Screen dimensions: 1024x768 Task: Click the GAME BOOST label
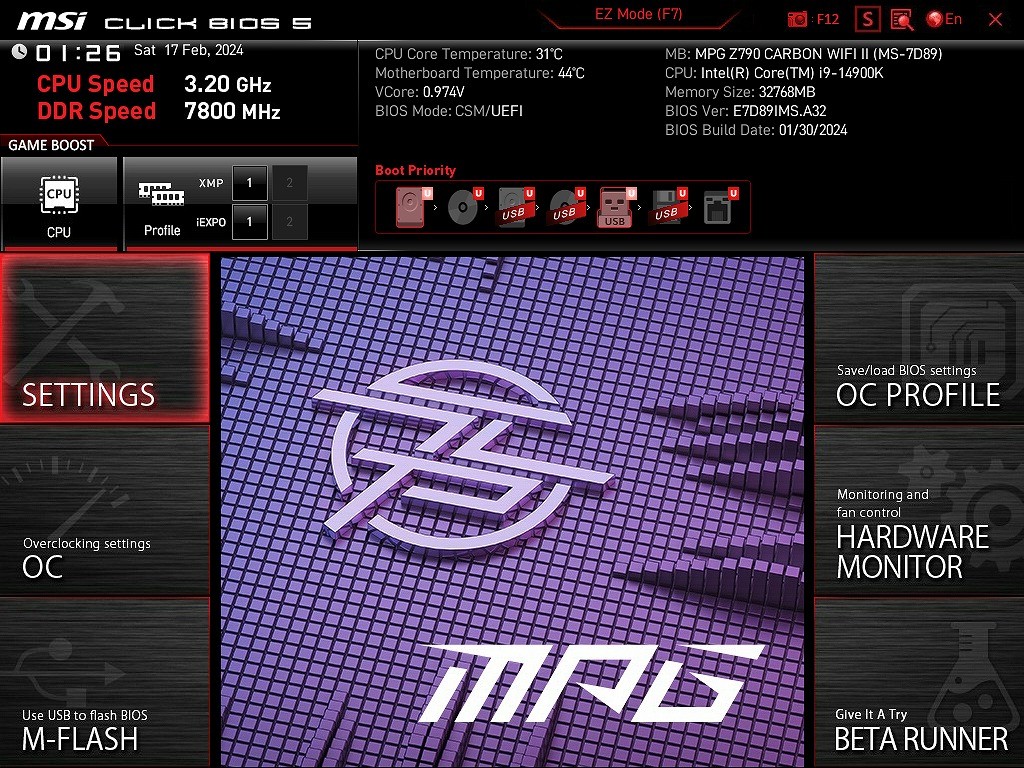tap(51, 145)
